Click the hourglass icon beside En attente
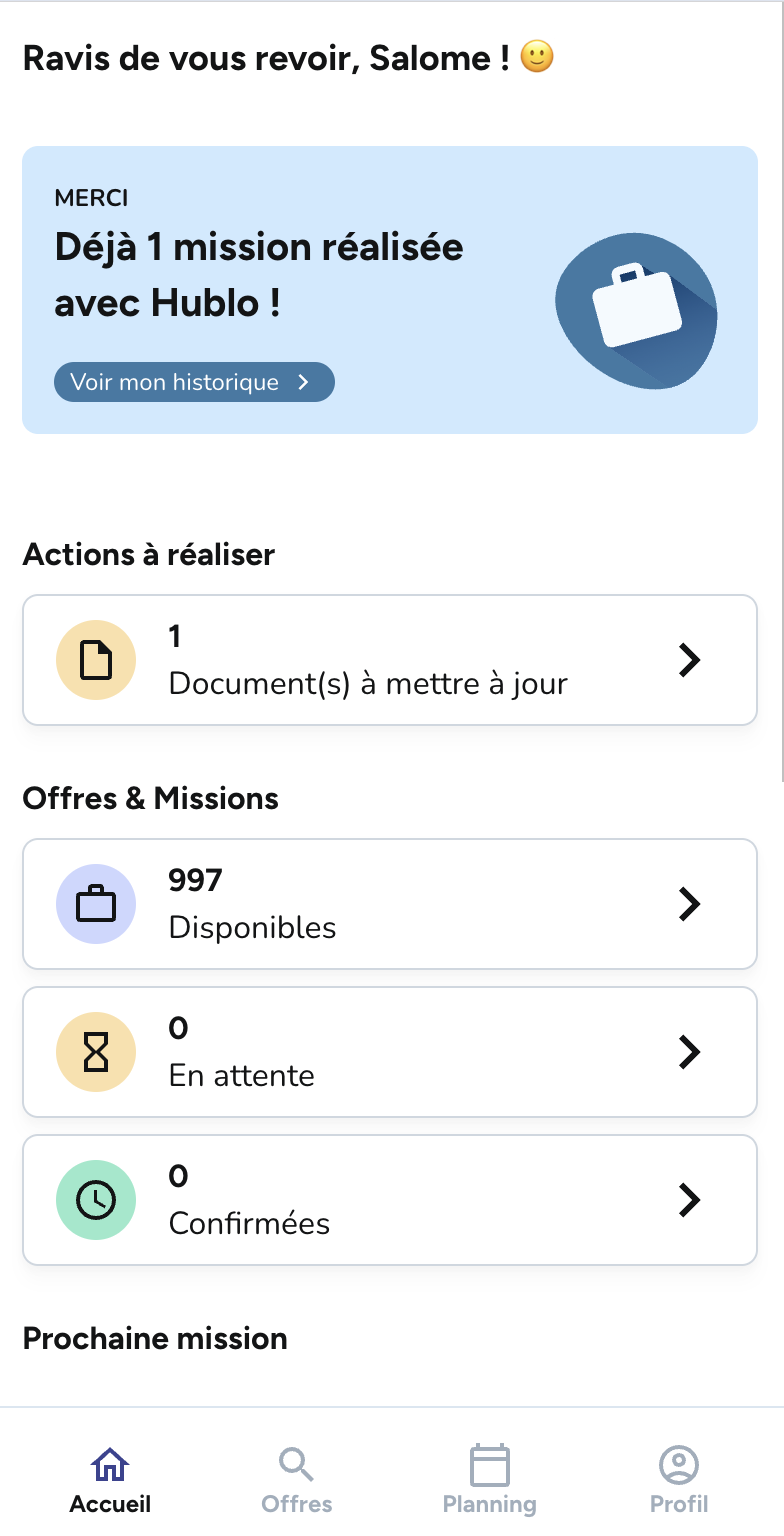The height and width of the screenshot is (1536, 784). point(96,1052)
